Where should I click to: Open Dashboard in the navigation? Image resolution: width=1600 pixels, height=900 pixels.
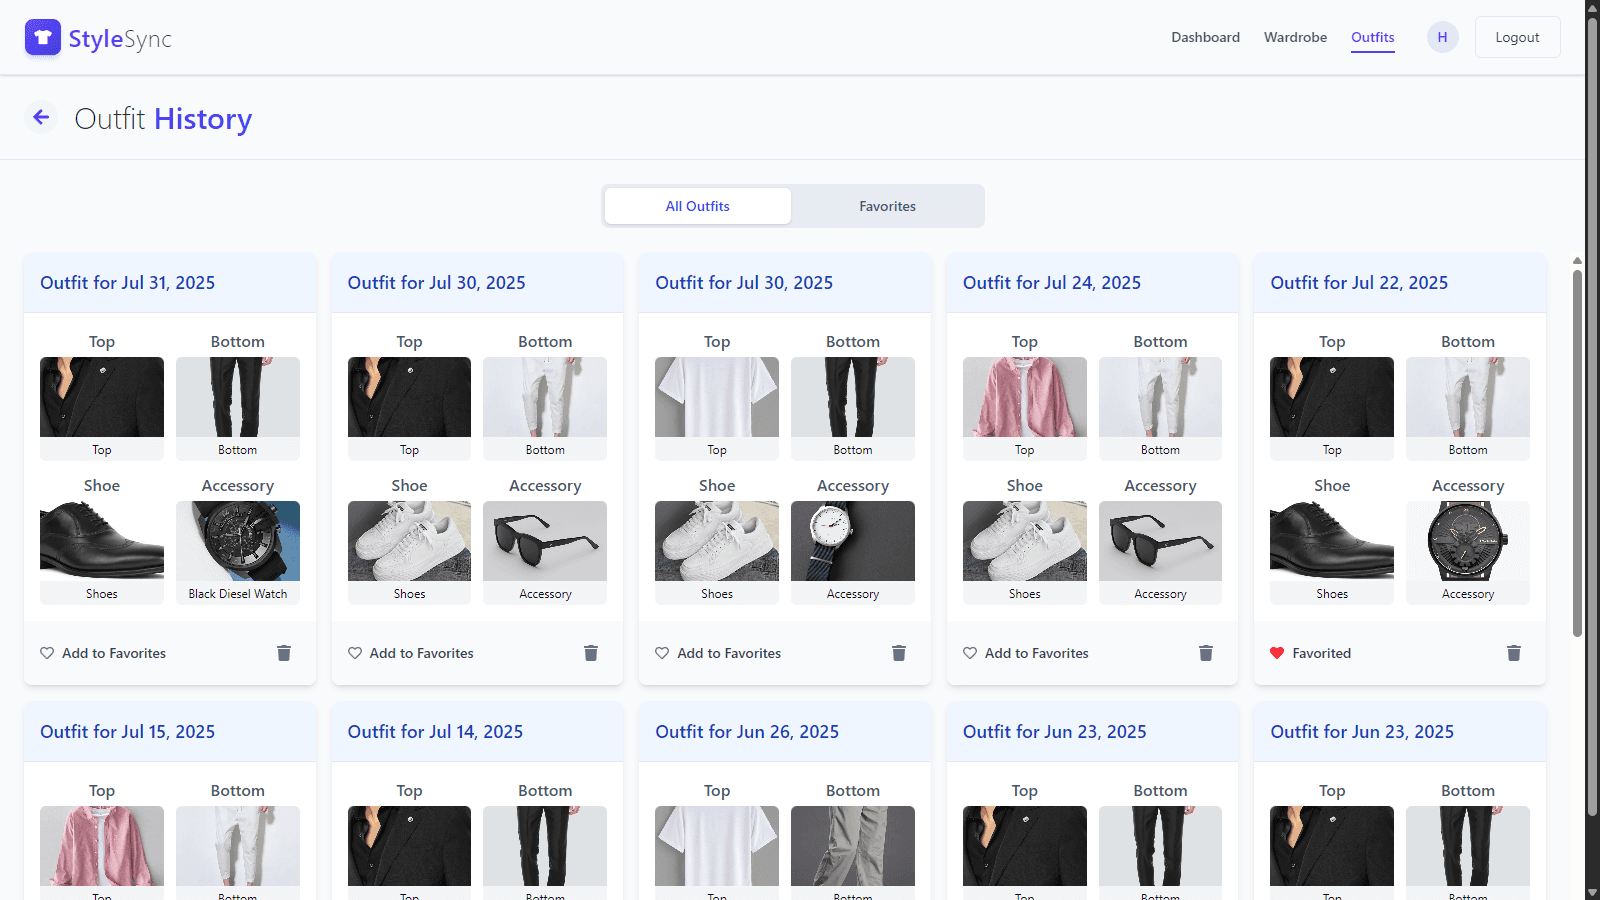coord(1206,37)
